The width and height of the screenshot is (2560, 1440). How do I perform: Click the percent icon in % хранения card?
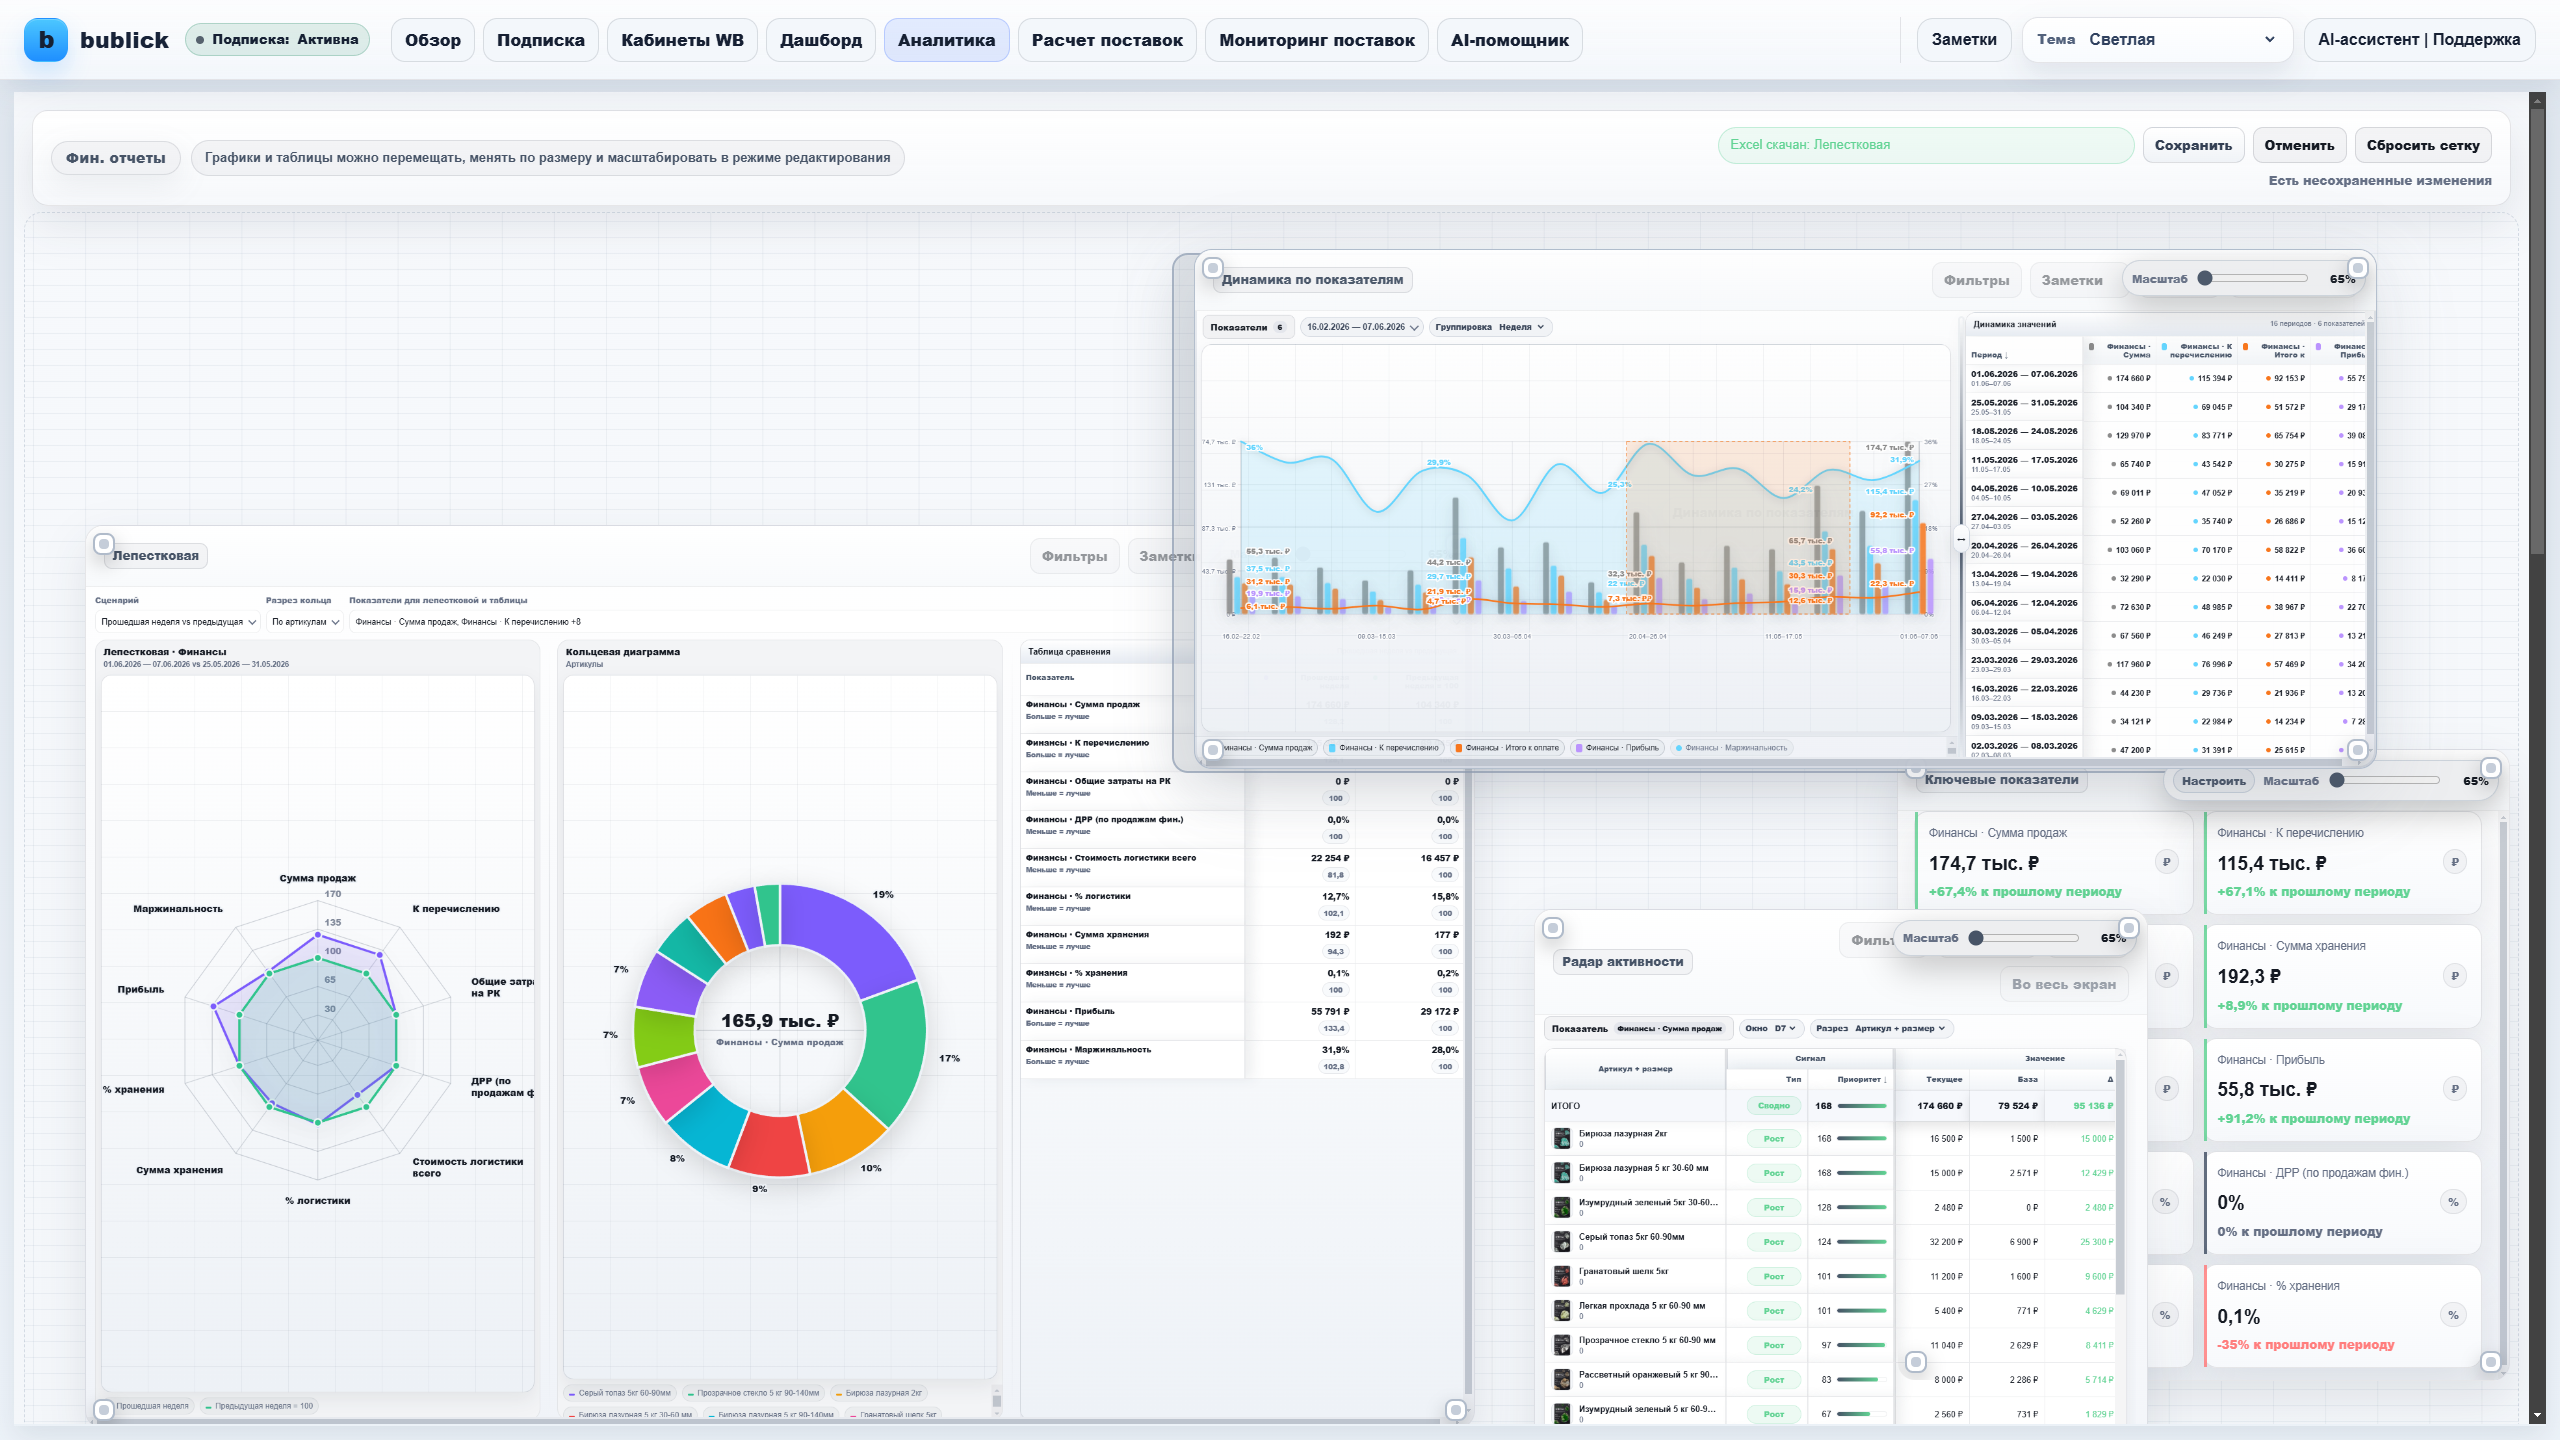[x=2453, y=1315]
